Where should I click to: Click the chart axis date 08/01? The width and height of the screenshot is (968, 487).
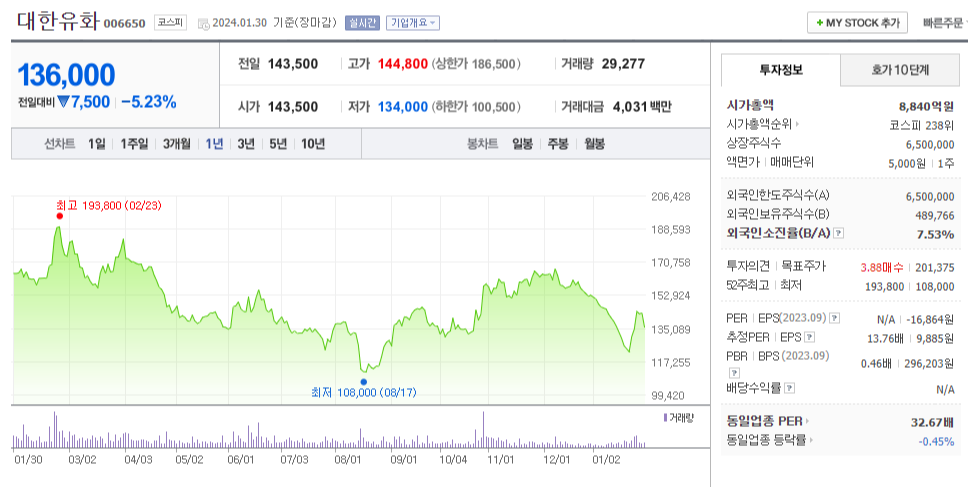tap(348, 460)
